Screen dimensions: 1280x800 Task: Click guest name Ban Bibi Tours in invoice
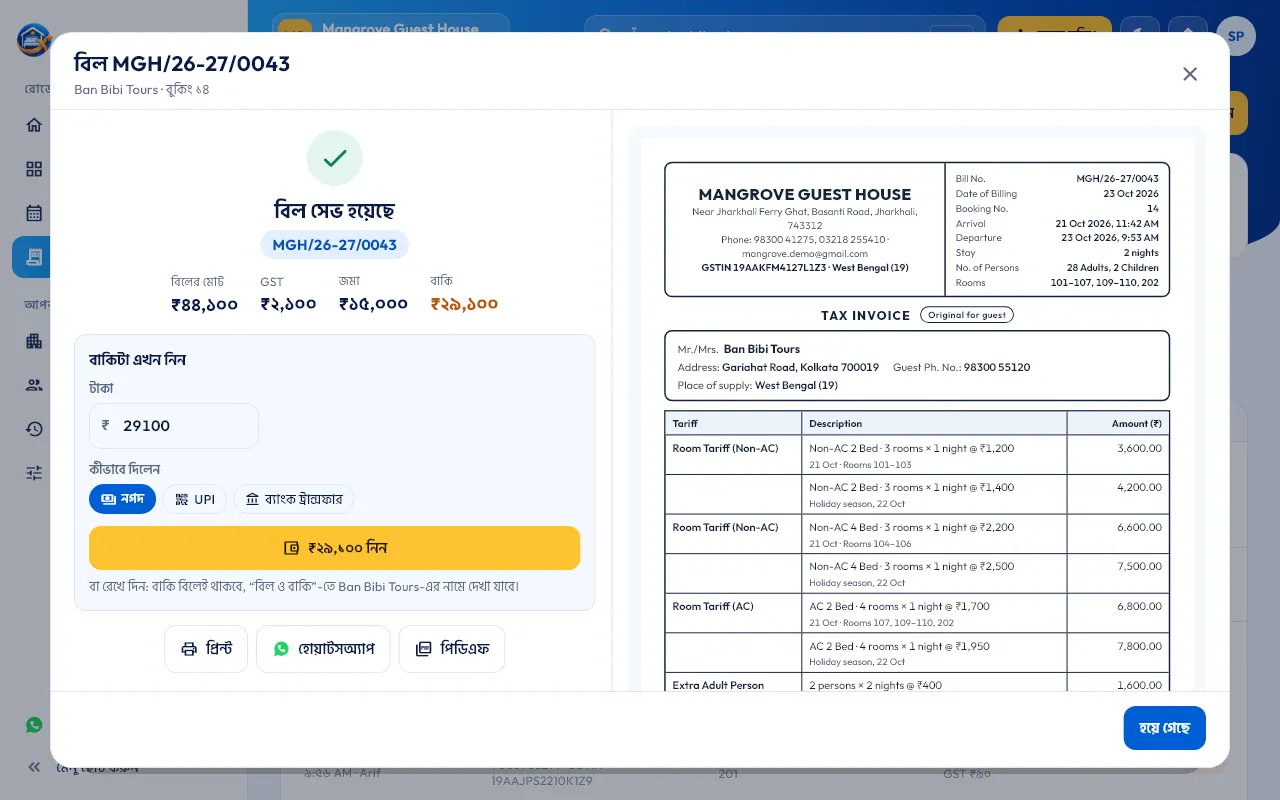[x=762, y=349]
